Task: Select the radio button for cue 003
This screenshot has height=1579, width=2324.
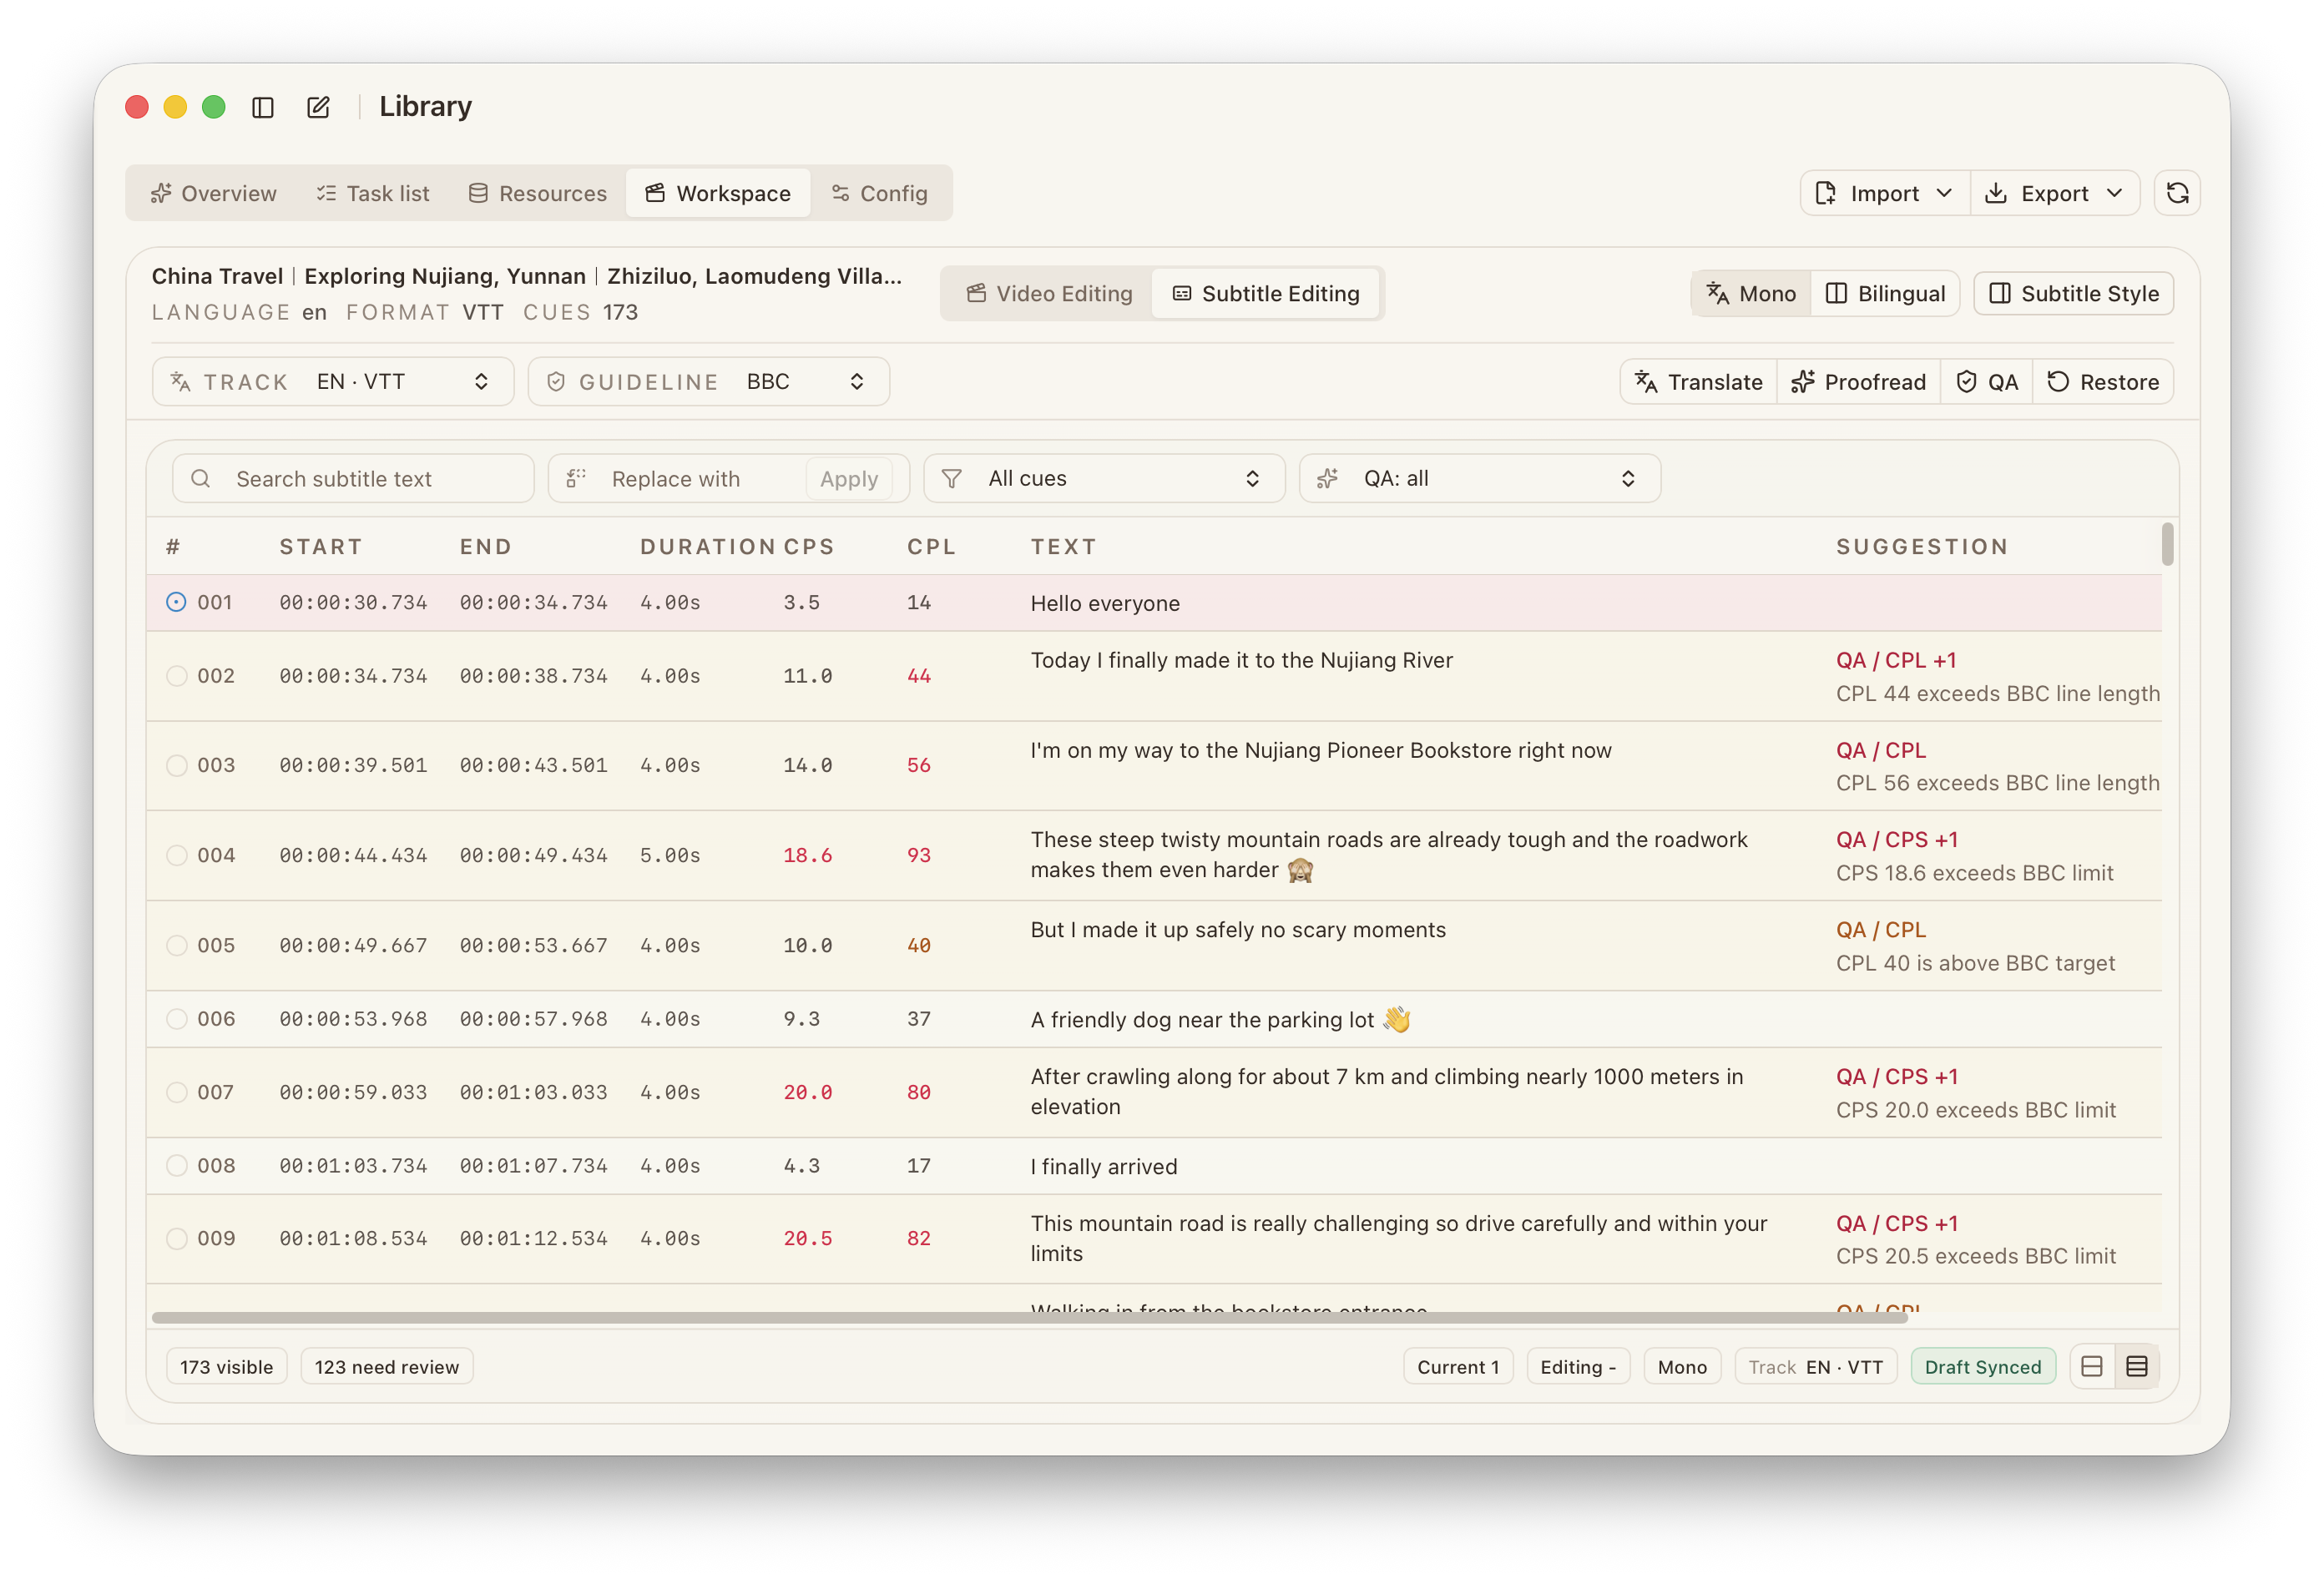Action: click(176, 765)
